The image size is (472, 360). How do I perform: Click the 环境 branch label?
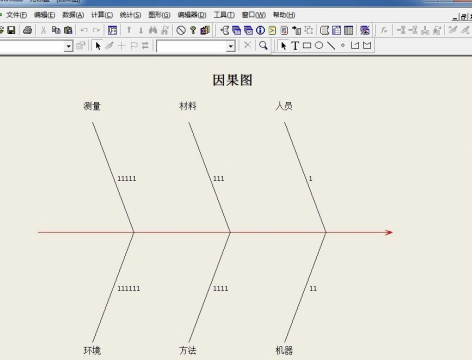(x=92, y=350)
